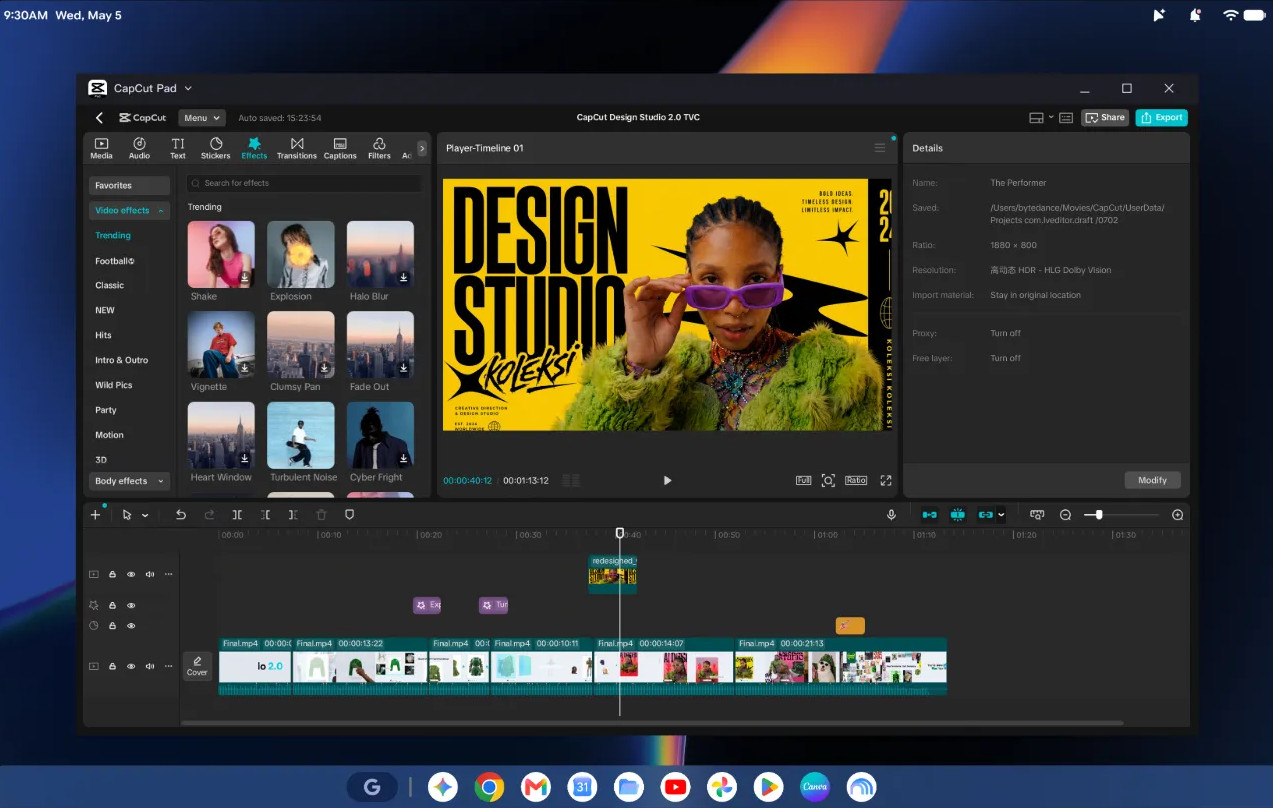Screen dimensions: 1273x808
Task: Open the layout switcher dropdown
Action: click(x=1041, y=118)
